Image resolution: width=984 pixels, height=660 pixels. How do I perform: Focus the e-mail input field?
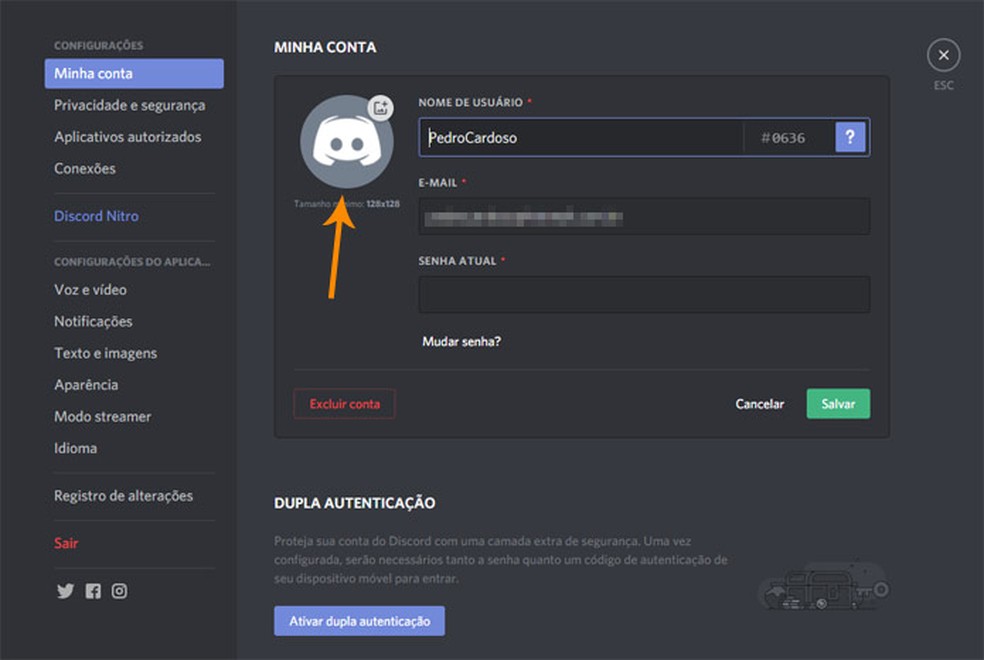pos(644,217)
